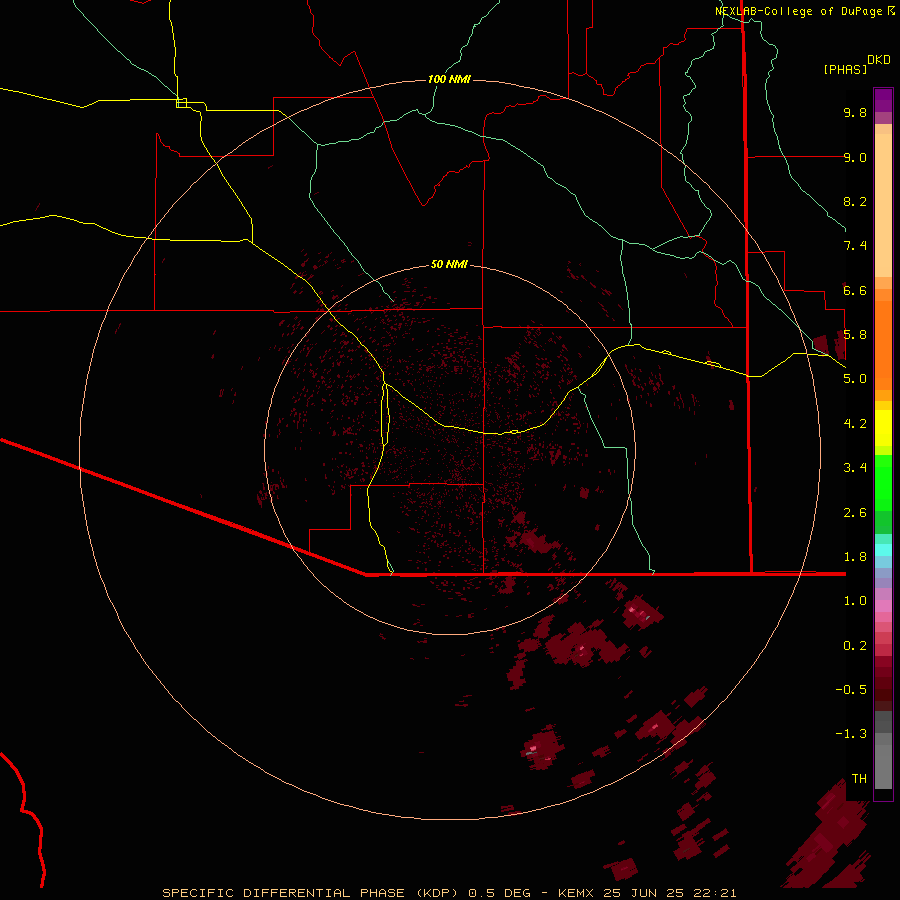Click the 50 NMI range ring label

(x=449, y=264)
